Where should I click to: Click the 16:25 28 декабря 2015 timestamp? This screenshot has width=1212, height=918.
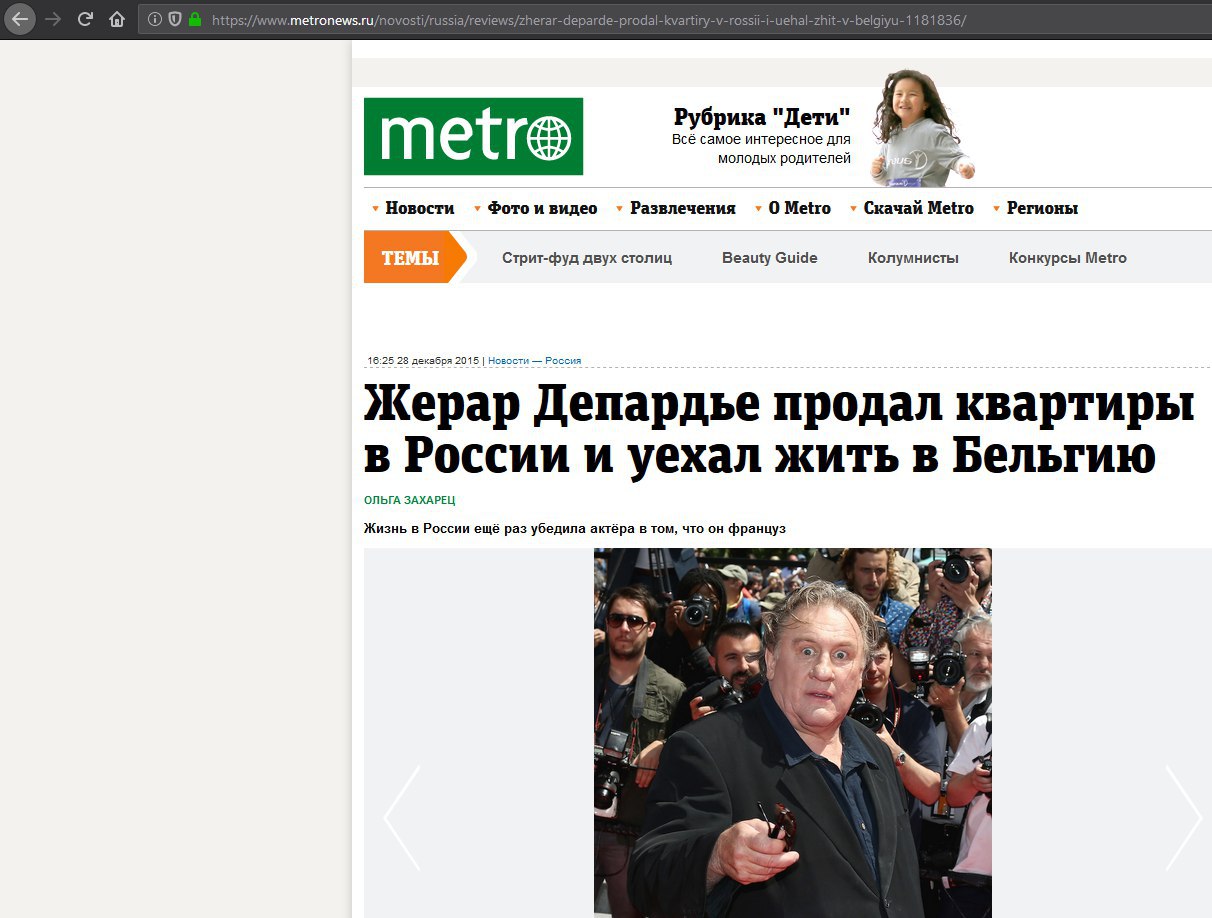coord(423,361)
